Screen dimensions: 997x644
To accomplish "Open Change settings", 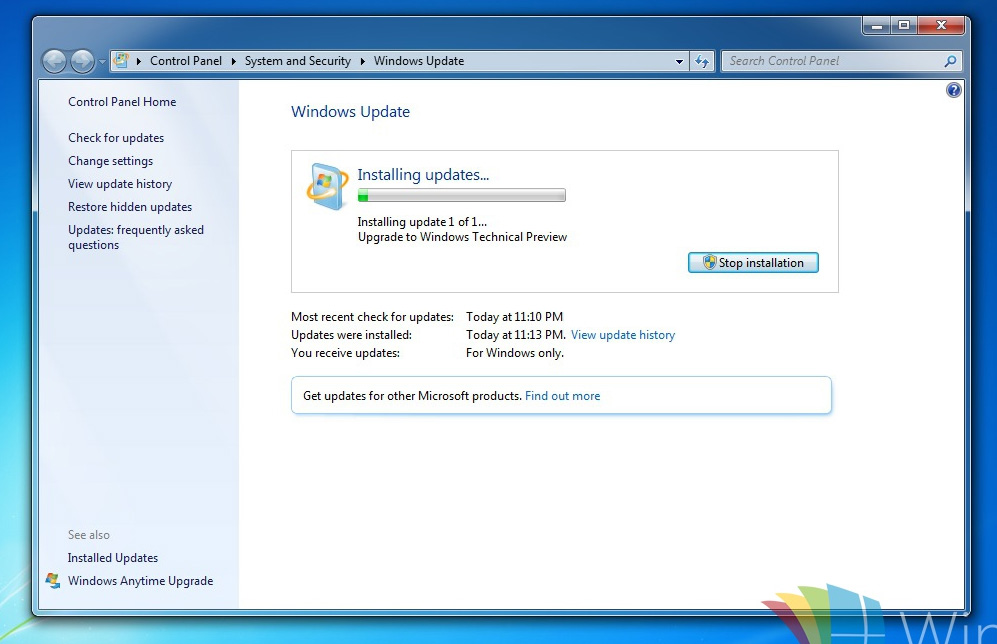I will coord(111,161).
